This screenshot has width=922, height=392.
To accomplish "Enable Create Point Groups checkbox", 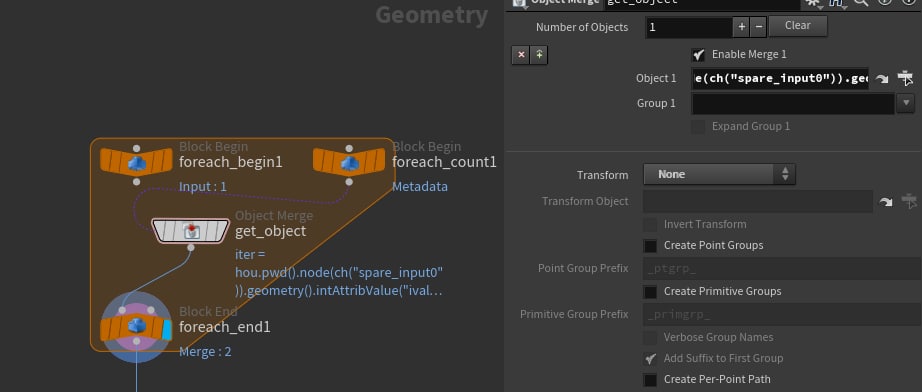I will (650, 246).
